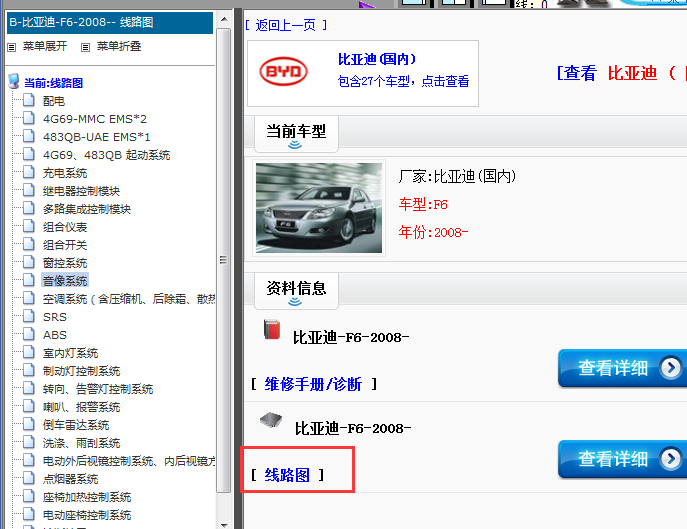Open 菜单展开 to expand the menu
The width and height of the screenshot is (687, 529).
click(45, 46)
